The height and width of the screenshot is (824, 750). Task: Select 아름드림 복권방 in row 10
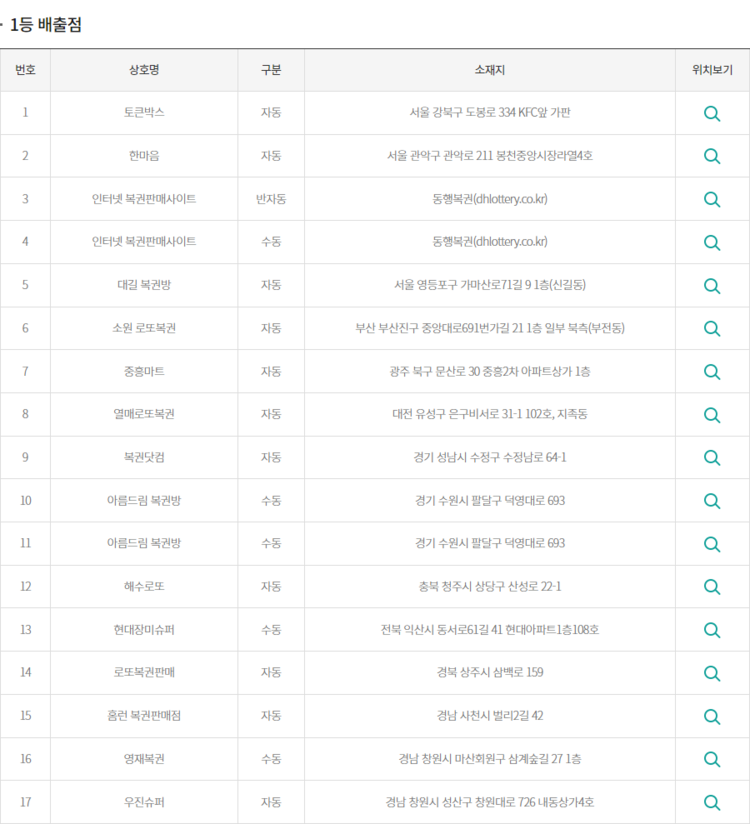[144, 500]
